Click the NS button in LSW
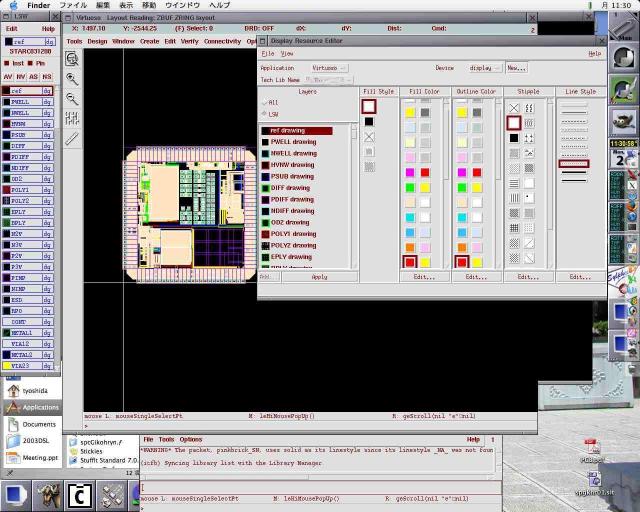640x512 pixels. pyautogui.click(x=47, y=77)
